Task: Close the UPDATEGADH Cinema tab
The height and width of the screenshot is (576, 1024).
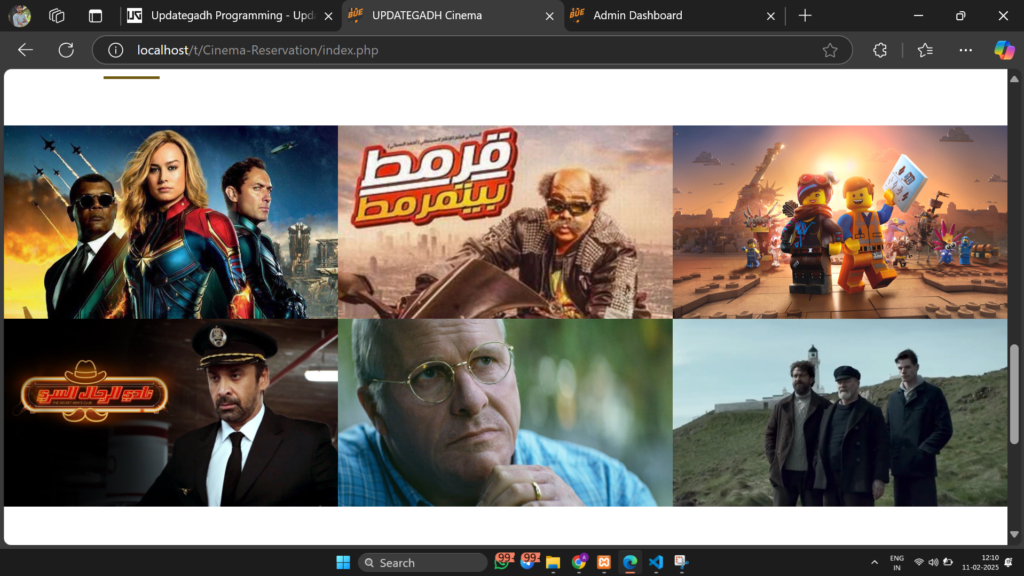Action: (x=550, y=16)
